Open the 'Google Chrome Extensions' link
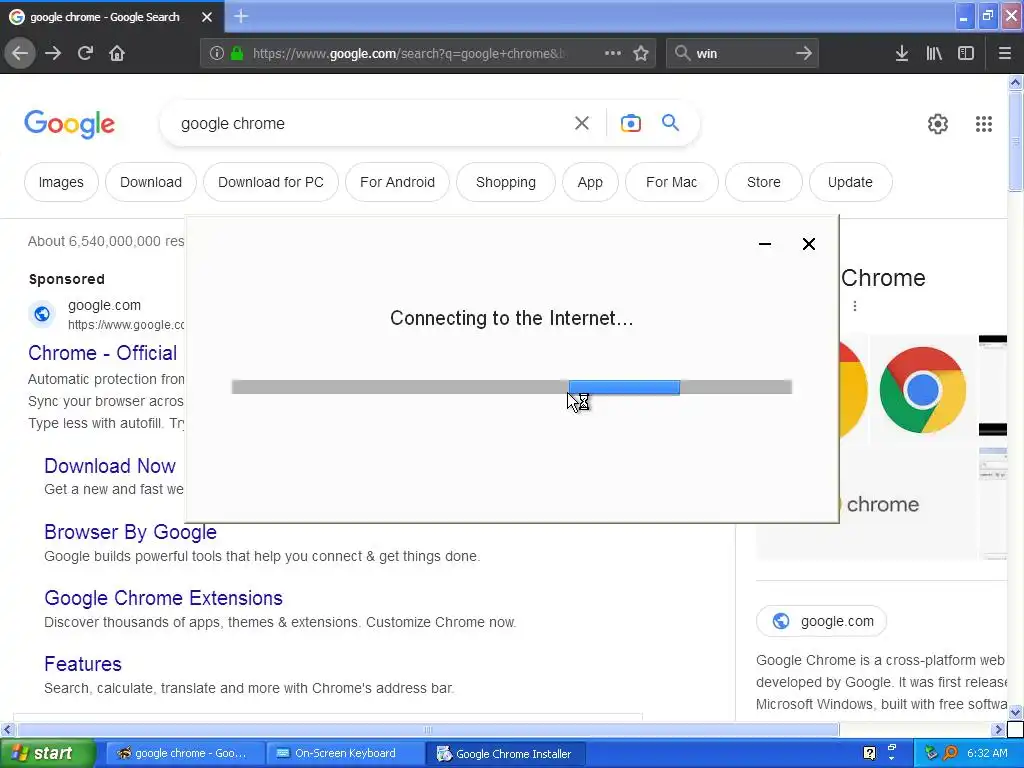 click(163, 598)
